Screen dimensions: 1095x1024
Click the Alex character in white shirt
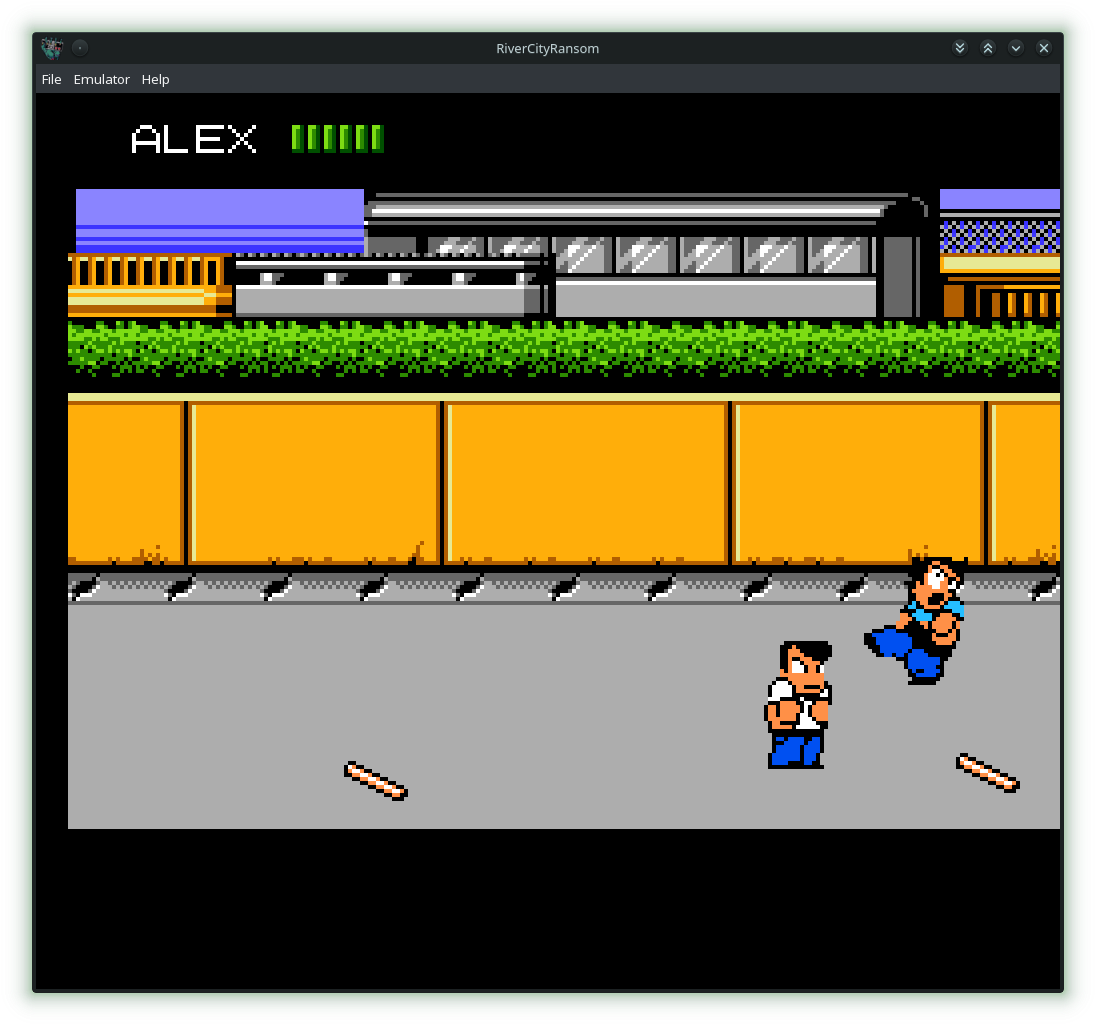[x=798, y=704]
